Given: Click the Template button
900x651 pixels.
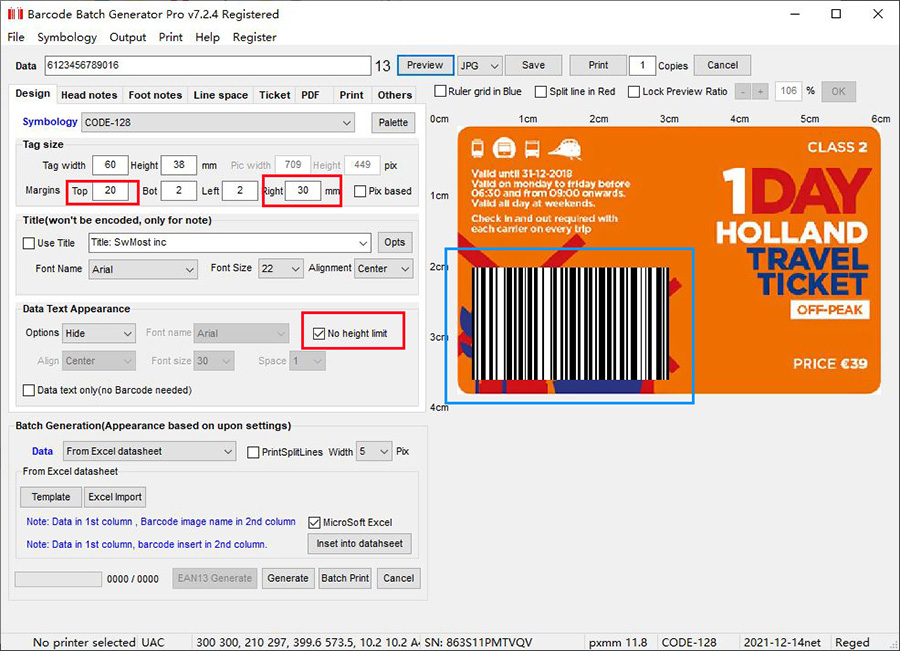Looking at the screenshot, I should (51, 497).
